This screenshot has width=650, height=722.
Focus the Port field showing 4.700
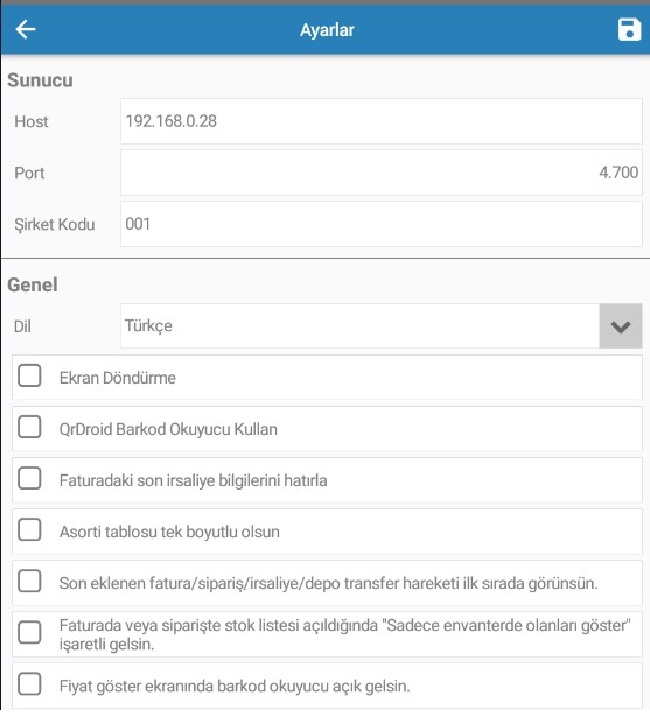[381, 173]
